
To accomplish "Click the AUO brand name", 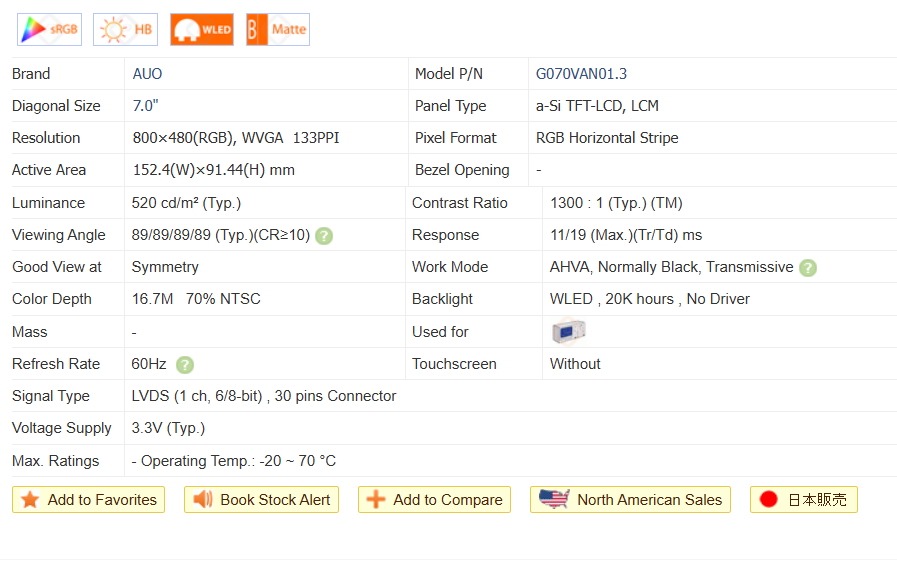I will pos(147,74).
